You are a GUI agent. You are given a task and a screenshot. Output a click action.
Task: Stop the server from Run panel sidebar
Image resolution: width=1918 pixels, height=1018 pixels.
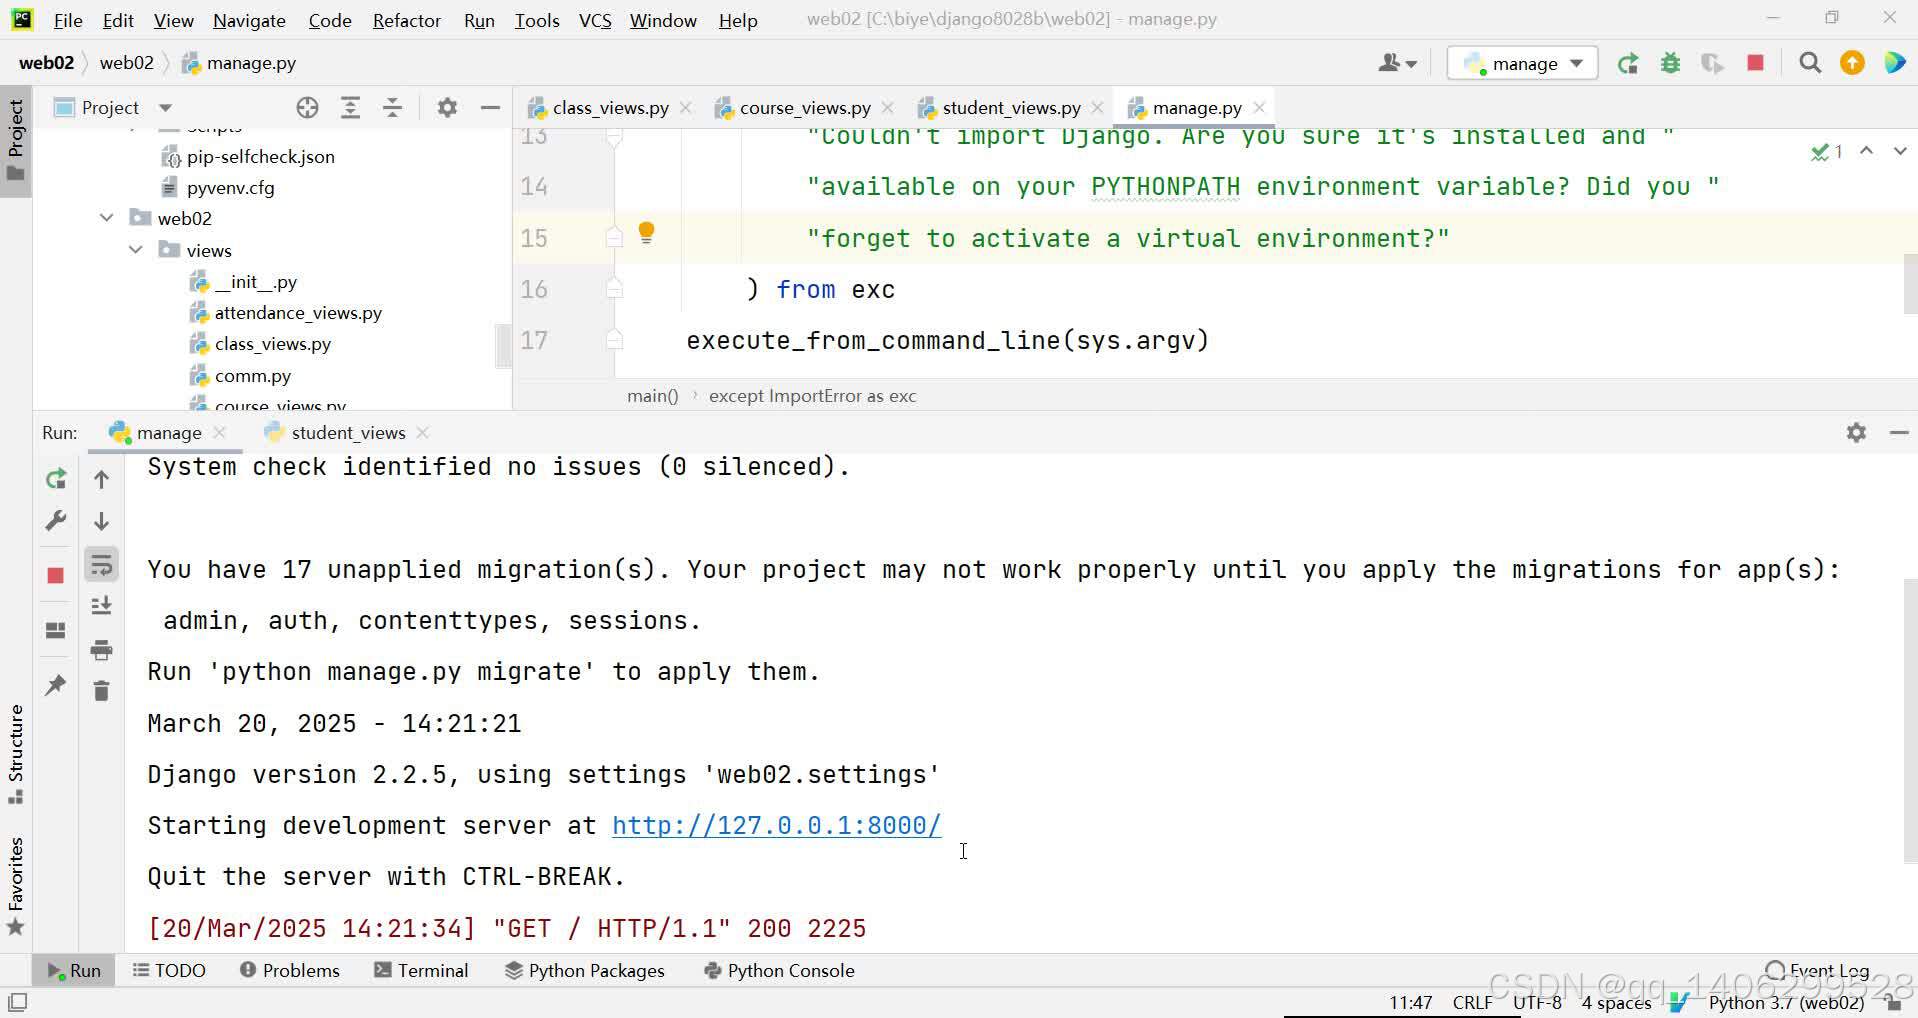click(x=56, y=575)
